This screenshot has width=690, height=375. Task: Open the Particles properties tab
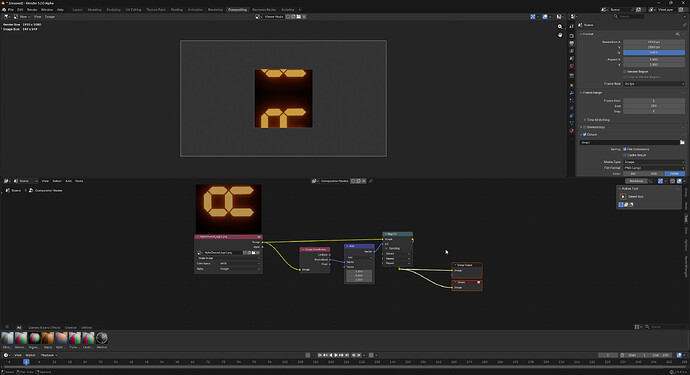pyautogui.click(x=572, y=100)
